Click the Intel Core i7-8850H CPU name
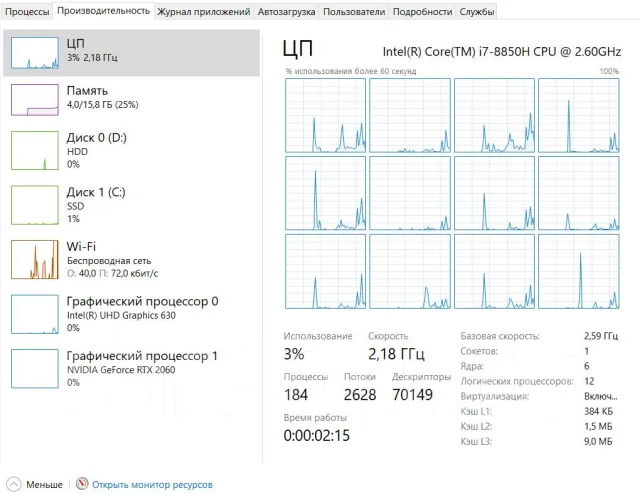The height and width of the screenshot is (503, 640). (502, 52)
